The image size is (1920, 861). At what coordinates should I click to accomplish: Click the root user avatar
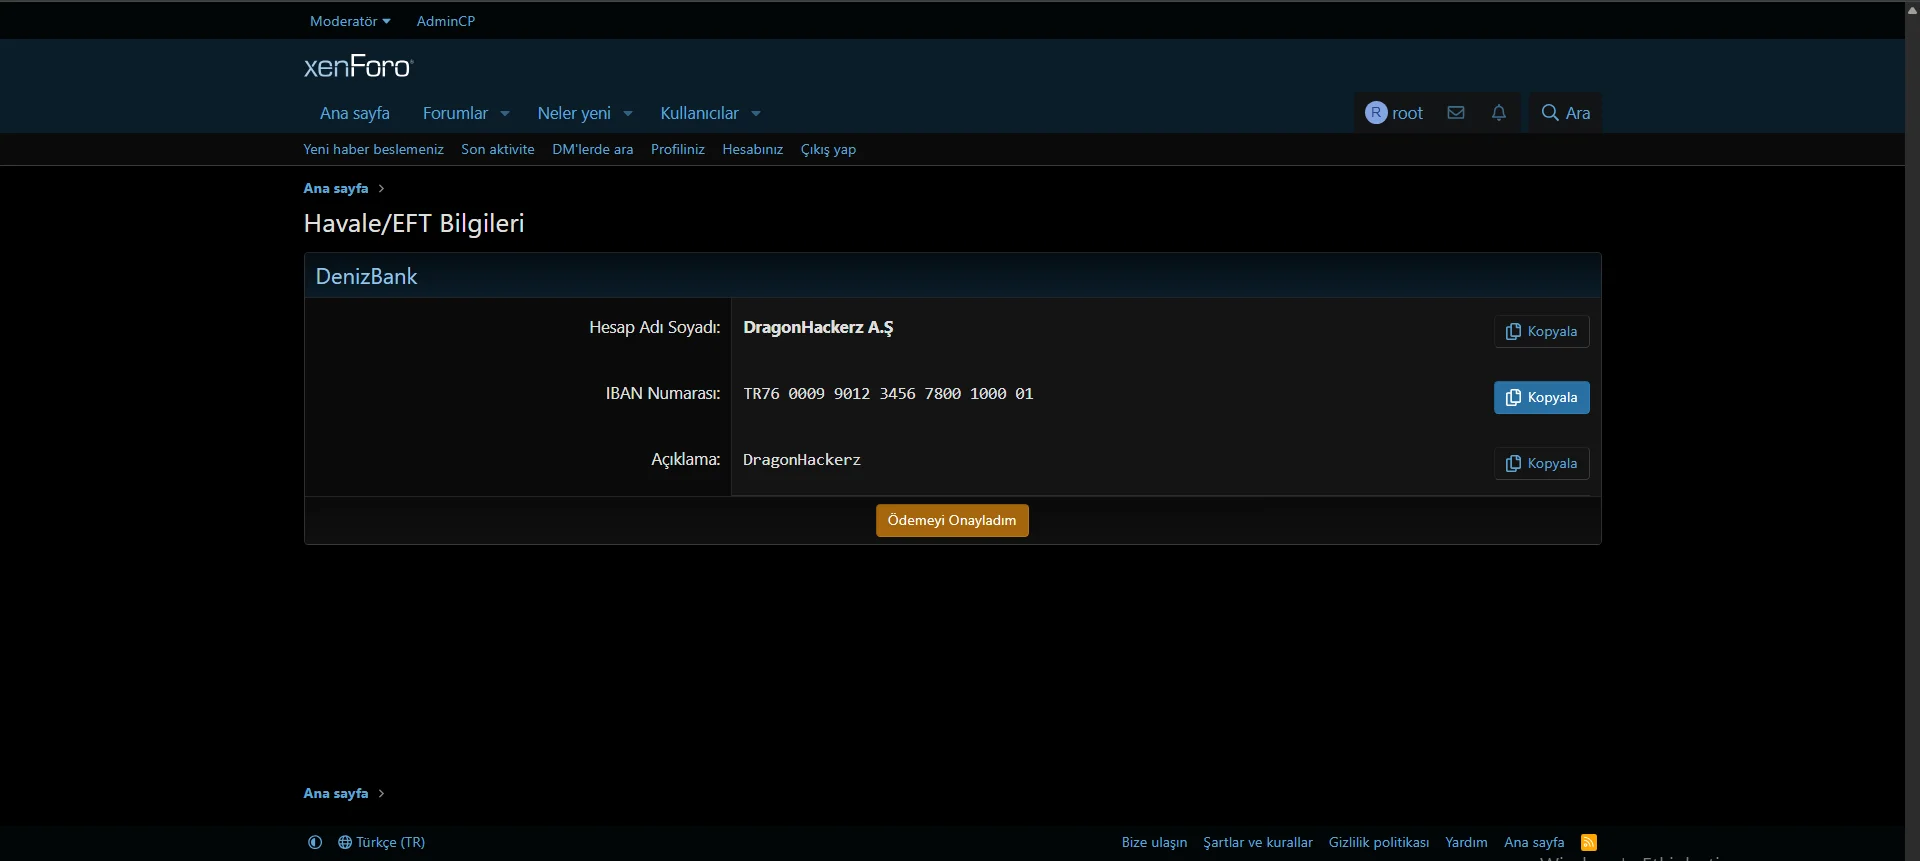click(1376, 113)
